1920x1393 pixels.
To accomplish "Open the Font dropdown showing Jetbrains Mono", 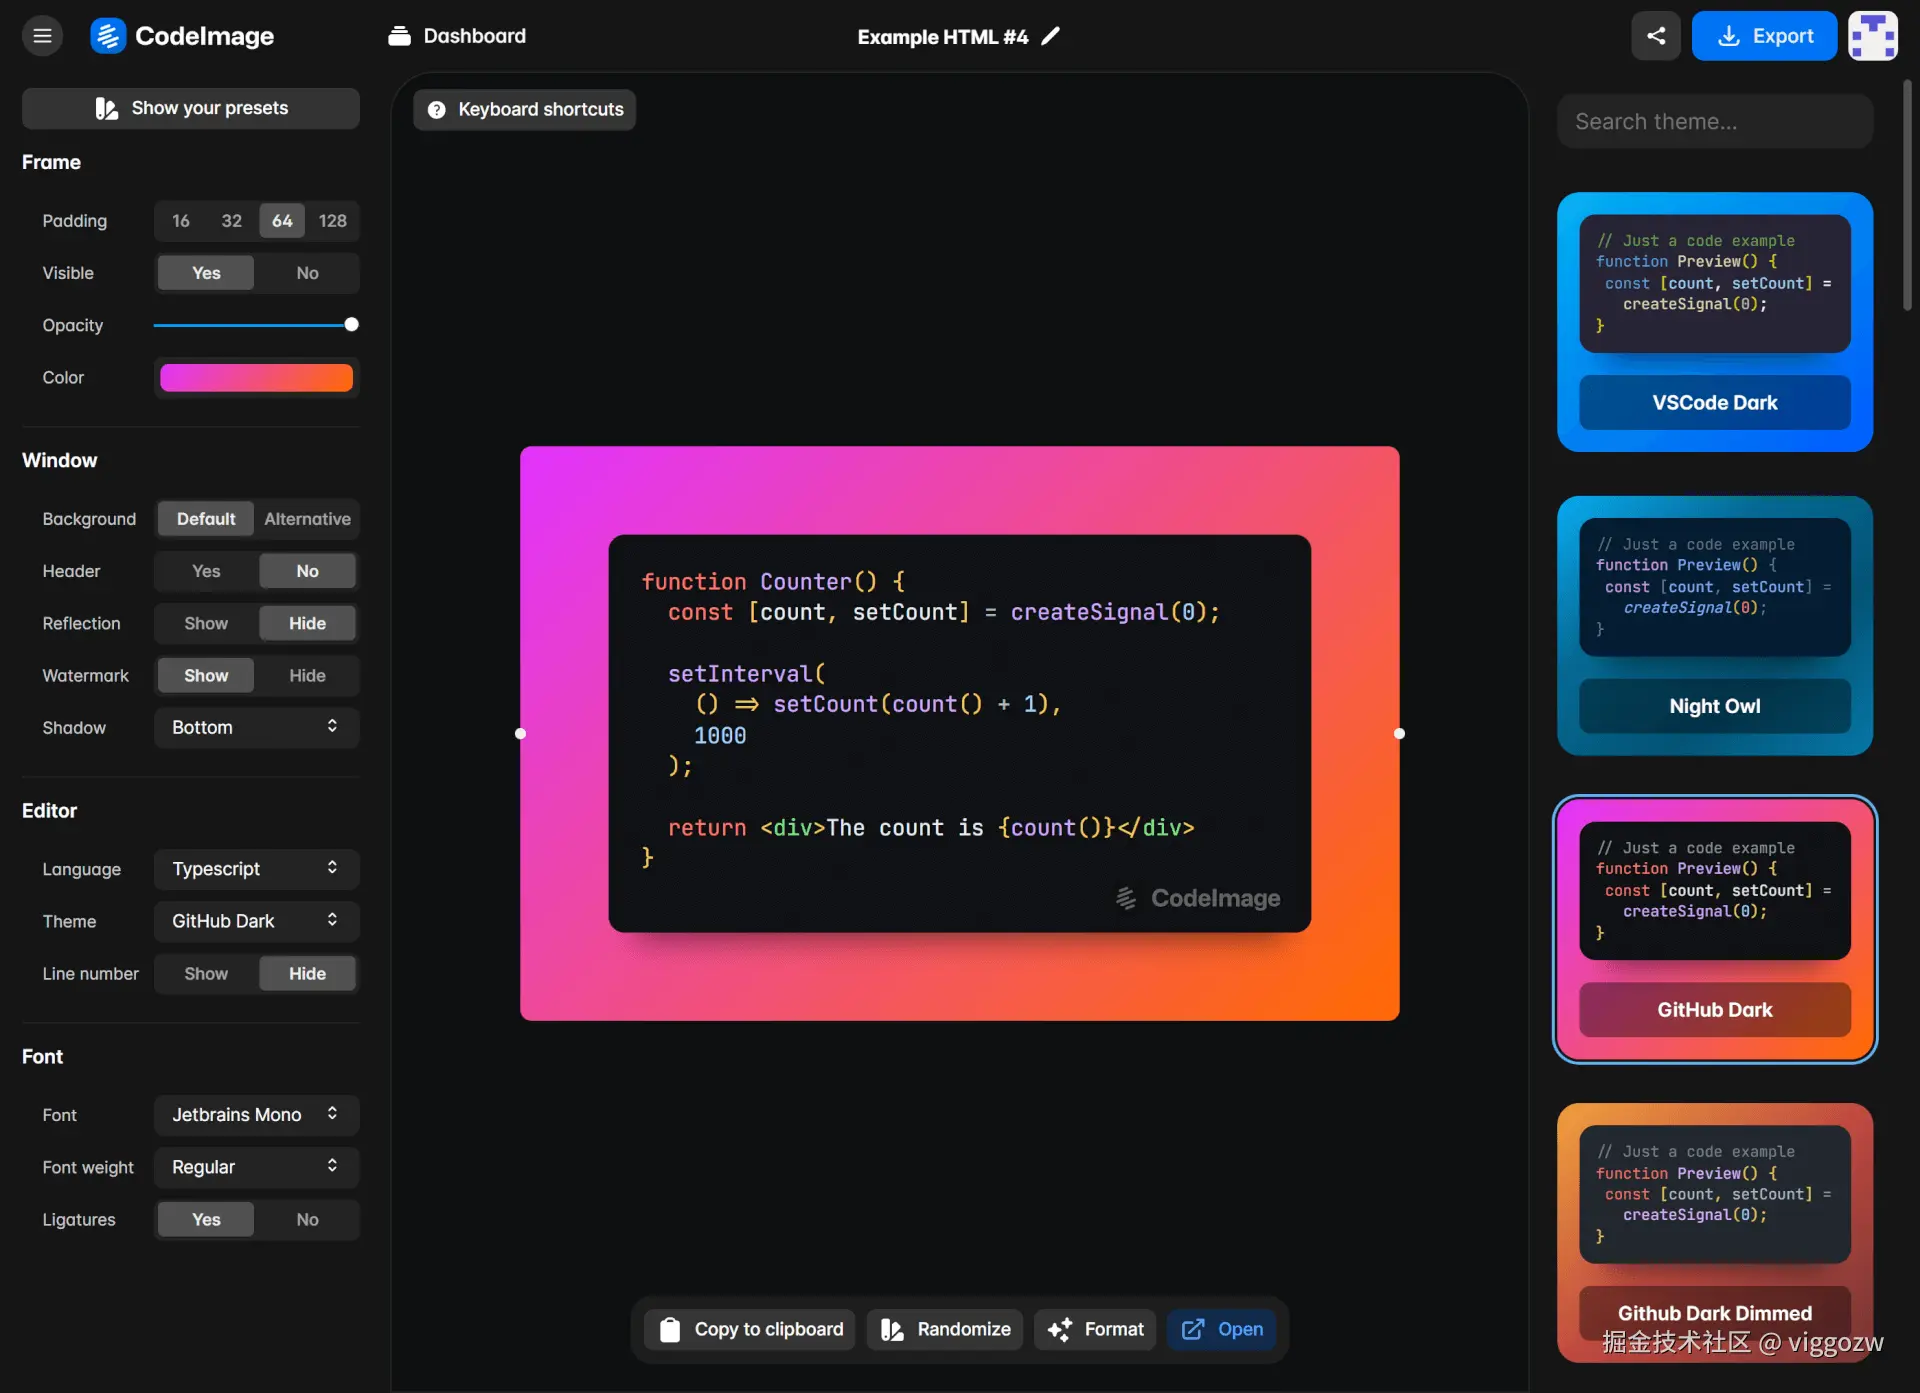I will pyautogui.click(x=256, y=1114).
